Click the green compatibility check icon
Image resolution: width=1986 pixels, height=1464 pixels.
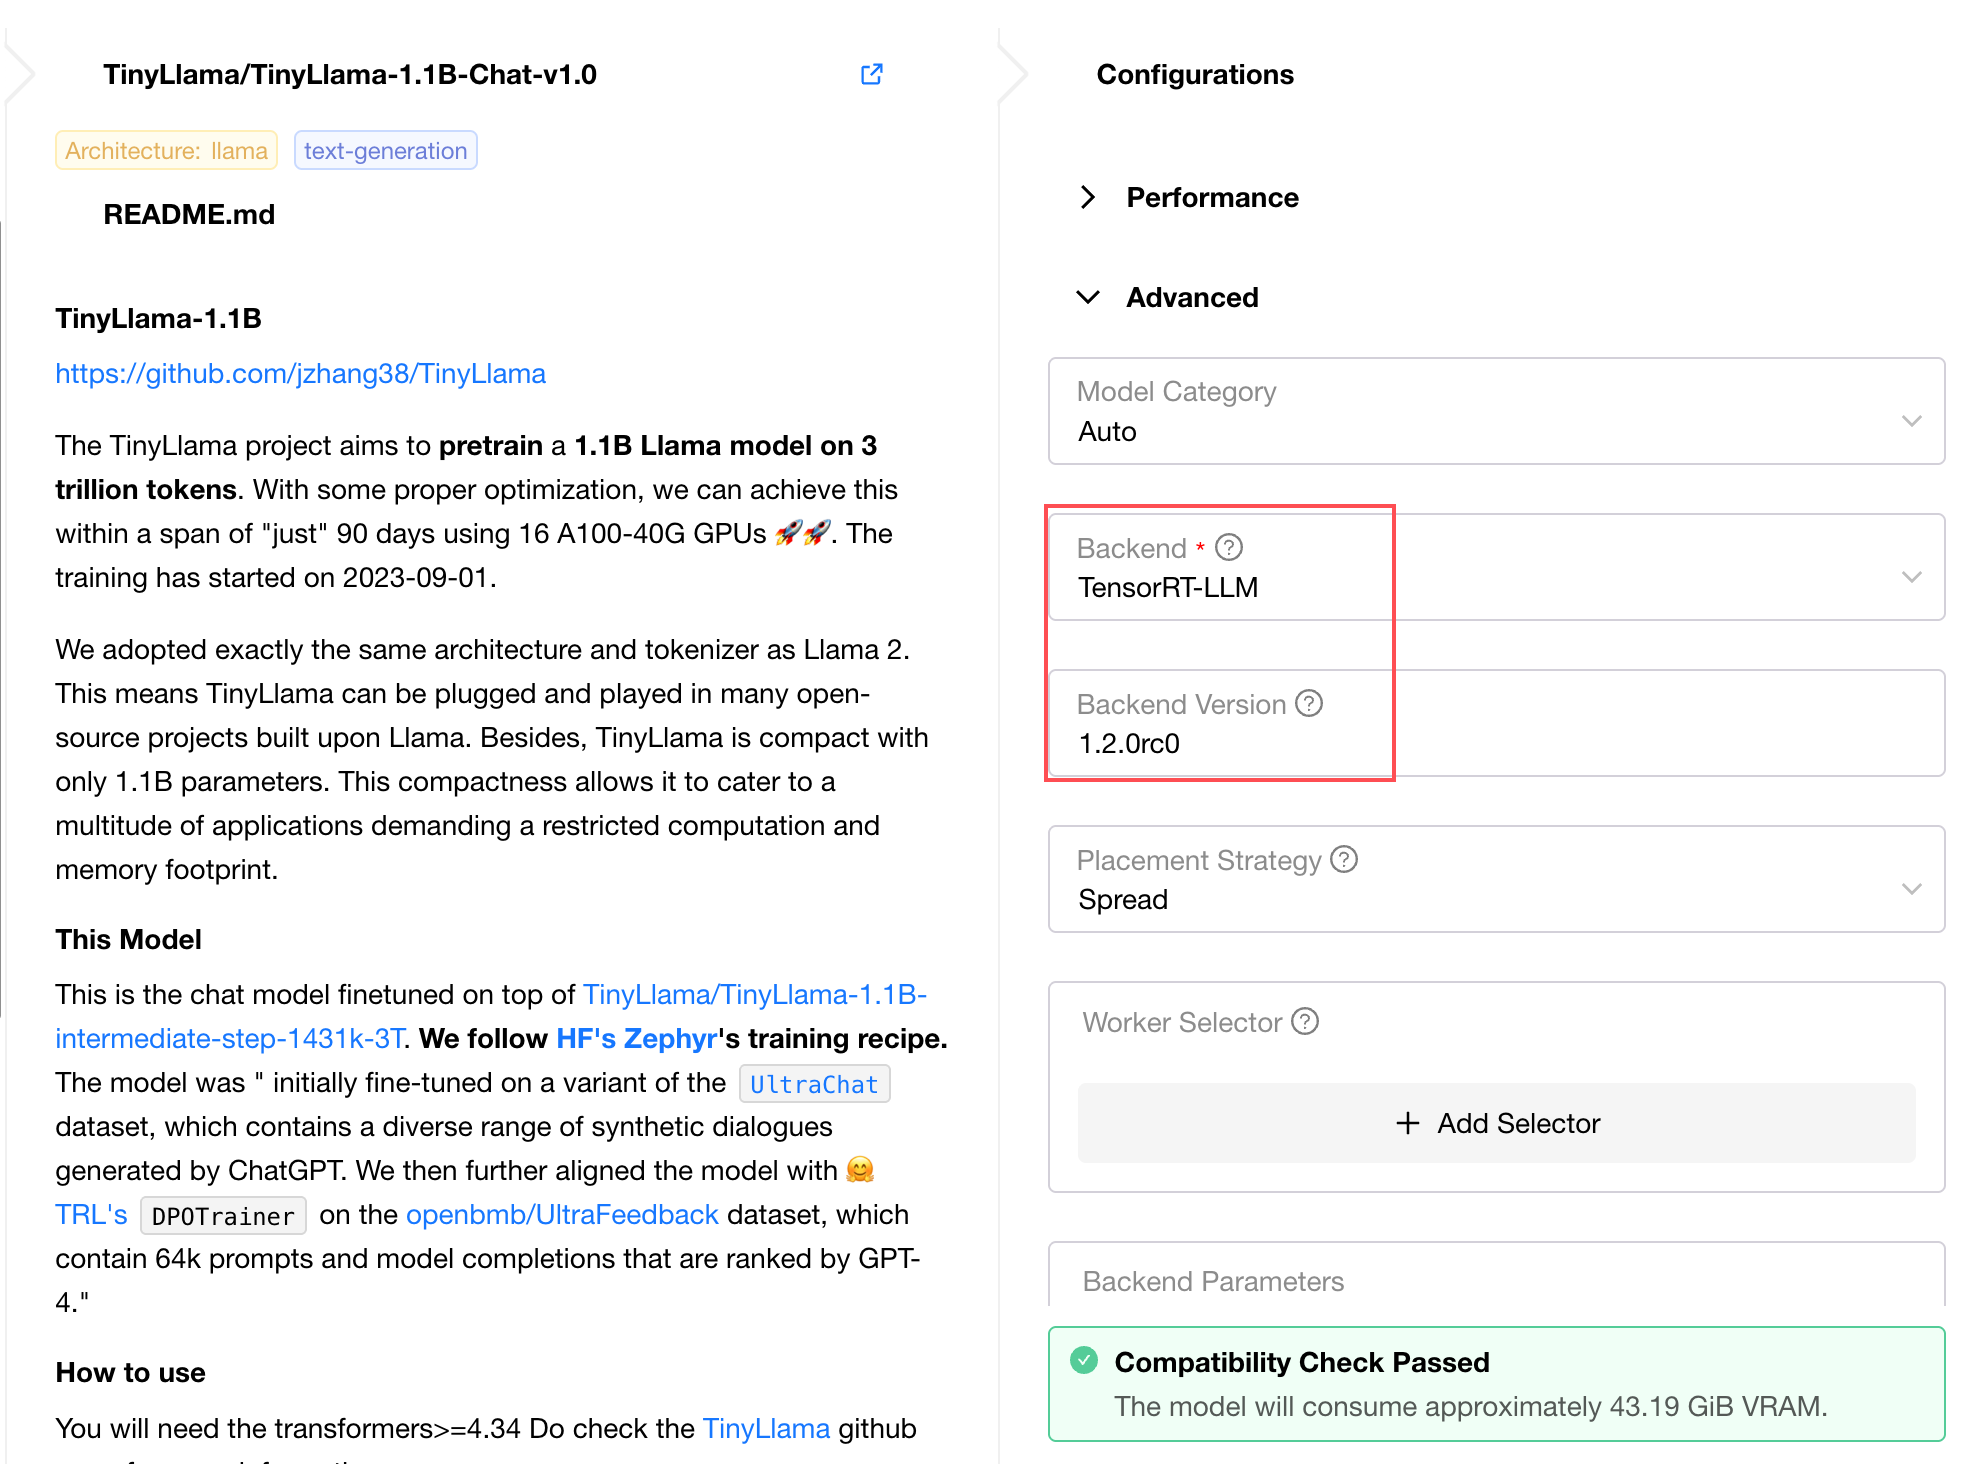click(x=1084, y=1360)
